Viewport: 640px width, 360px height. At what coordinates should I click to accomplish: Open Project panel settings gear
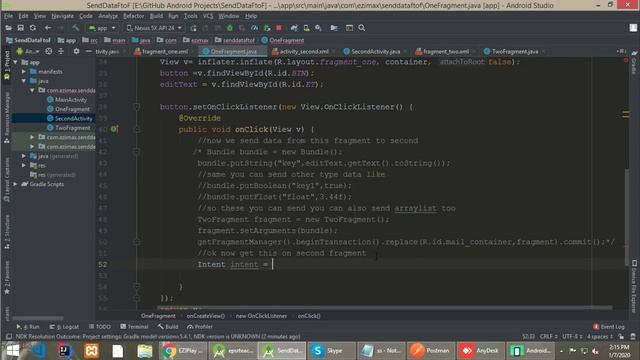pyautogui.click(x=76, y=51)
